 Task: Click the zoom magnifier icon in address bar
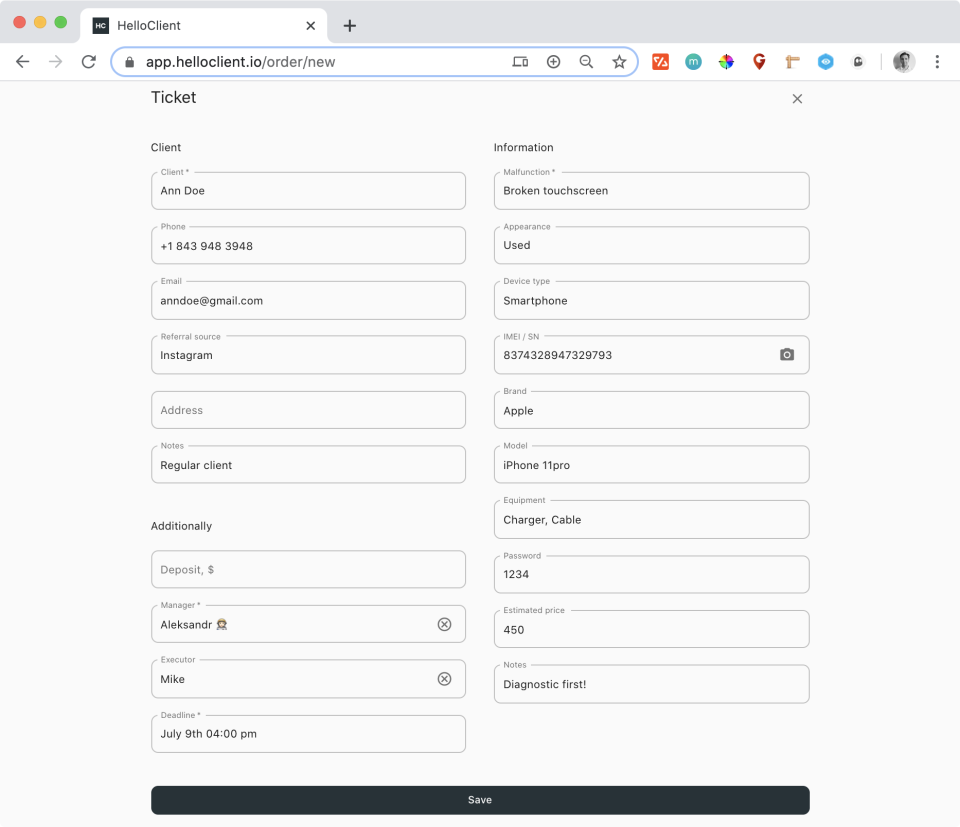pyautogui.click(x=586, y=62)
